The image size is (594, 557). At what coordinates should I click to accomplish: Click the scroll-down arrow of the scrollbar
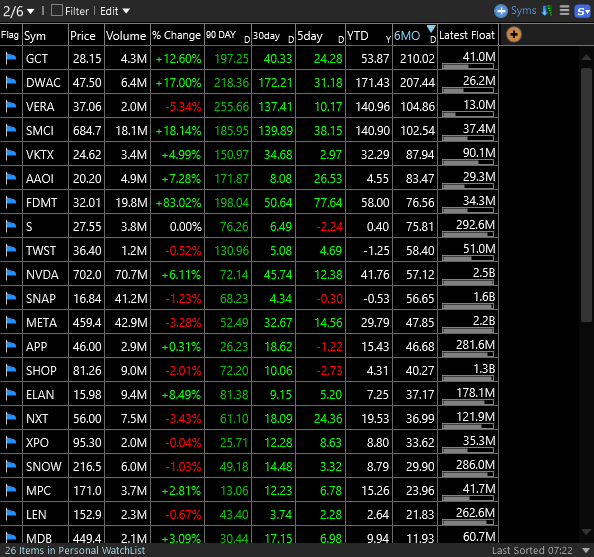[586, 532]
